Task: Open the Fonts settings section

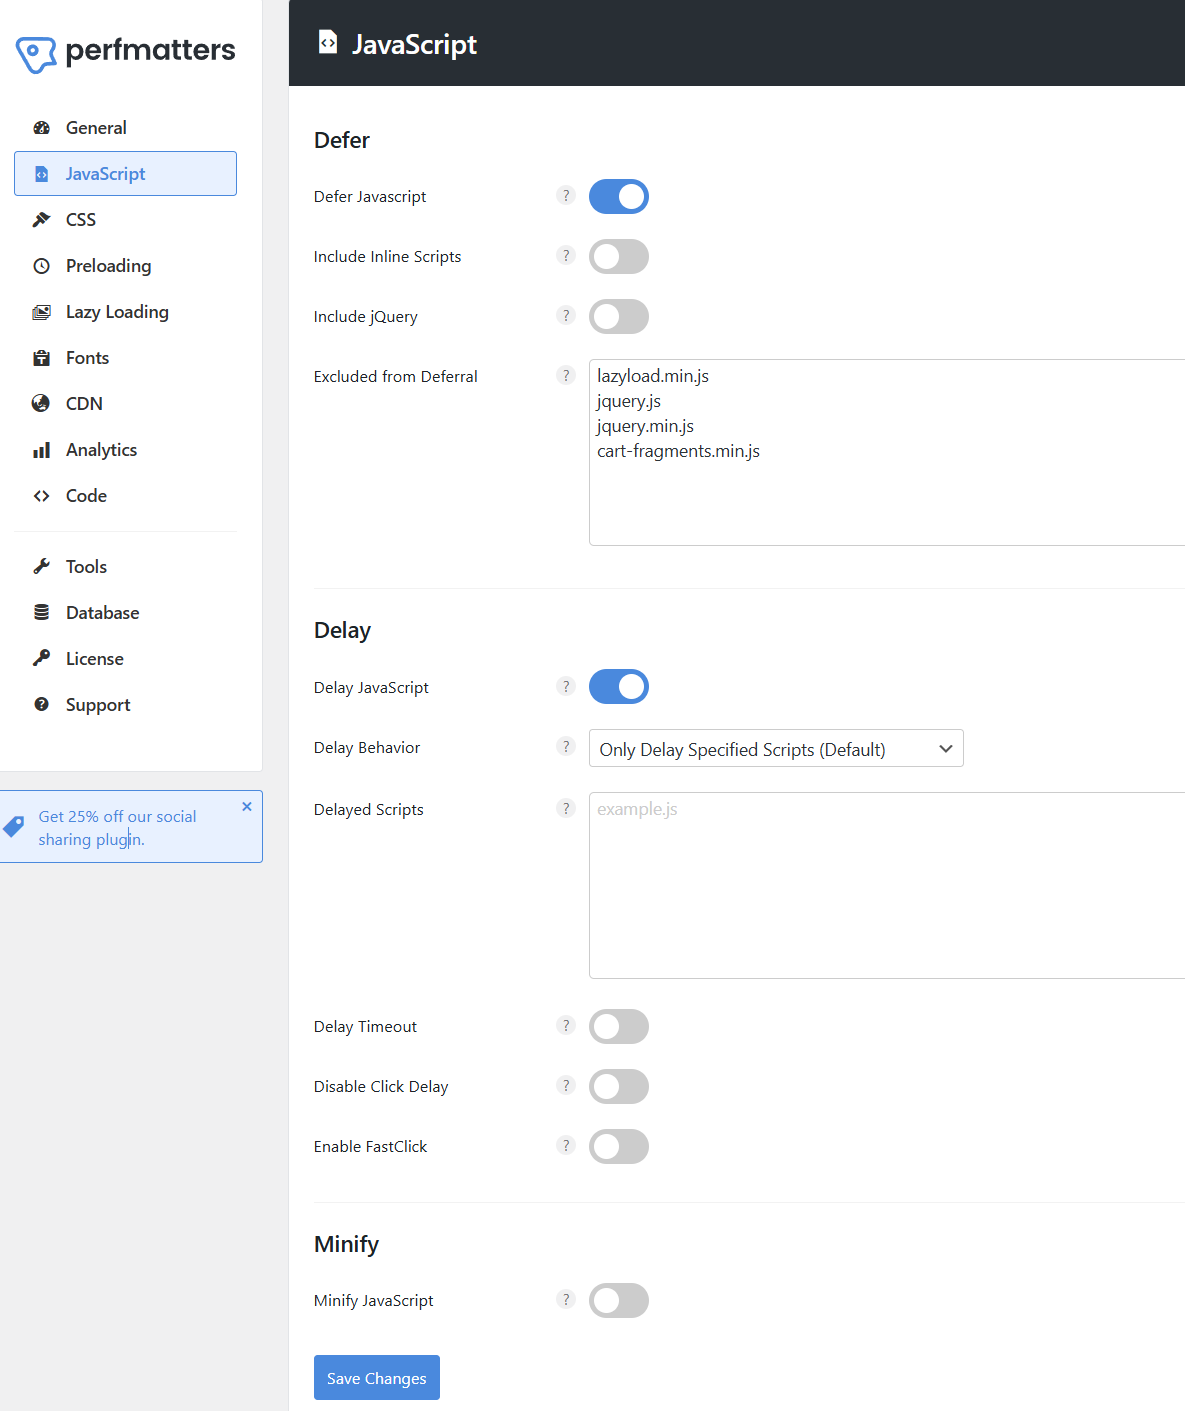Action: pyautogui.click(x=86, y=357)
